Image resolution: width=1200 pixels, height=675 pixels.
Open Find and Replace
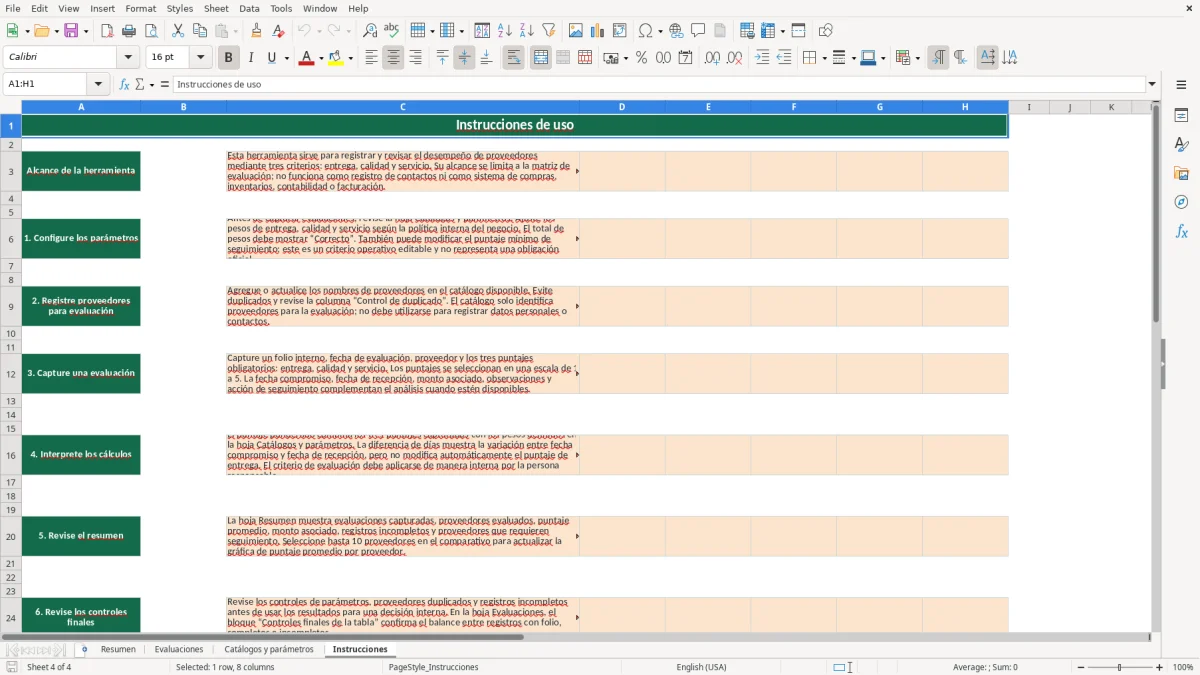370,31
